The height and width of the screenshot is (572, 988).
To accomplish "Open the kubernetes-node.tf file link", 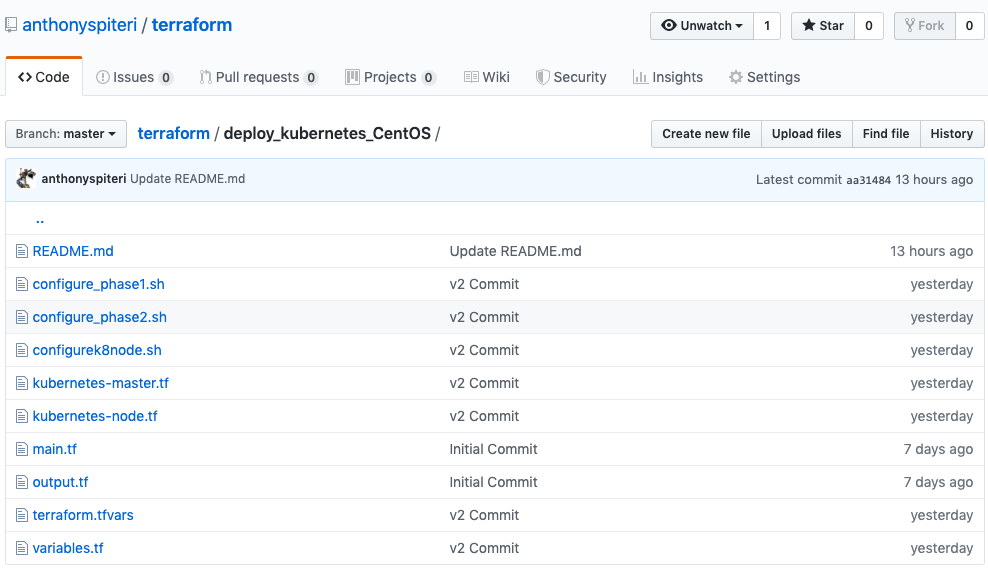I will click(x=95, y=416).
